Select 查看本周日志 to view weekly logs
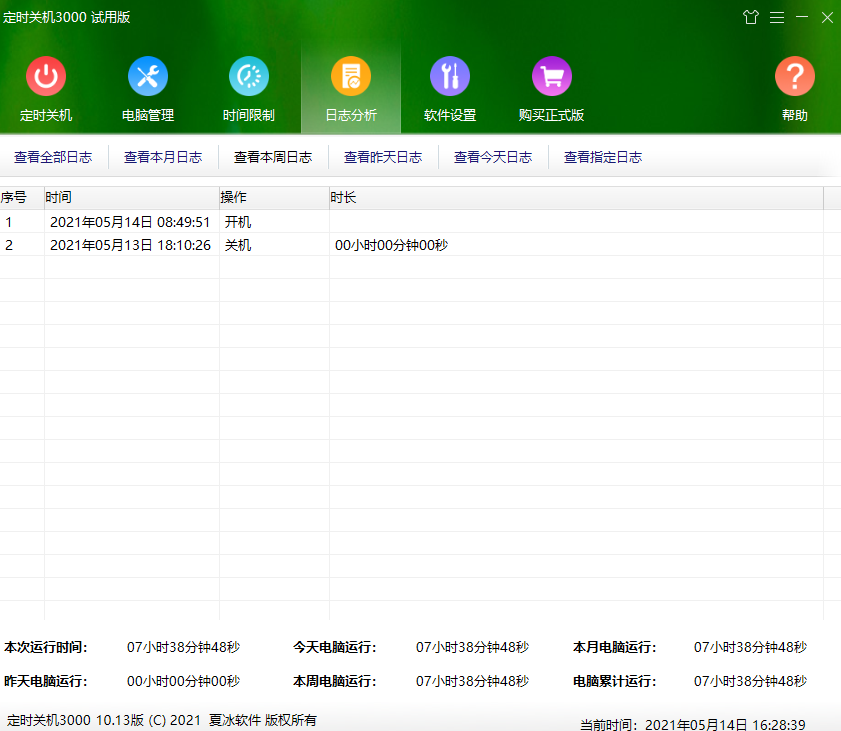 click(273, 157)
